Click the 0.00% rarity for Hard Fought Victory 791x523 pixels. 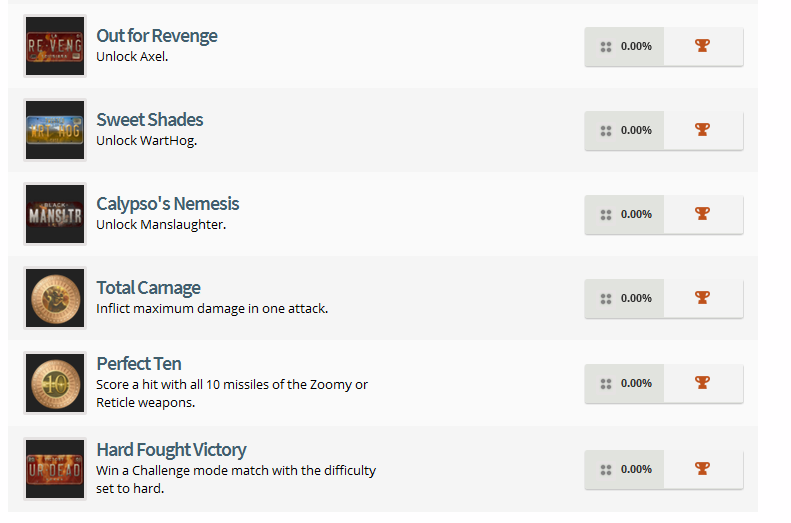pos(636,469)
